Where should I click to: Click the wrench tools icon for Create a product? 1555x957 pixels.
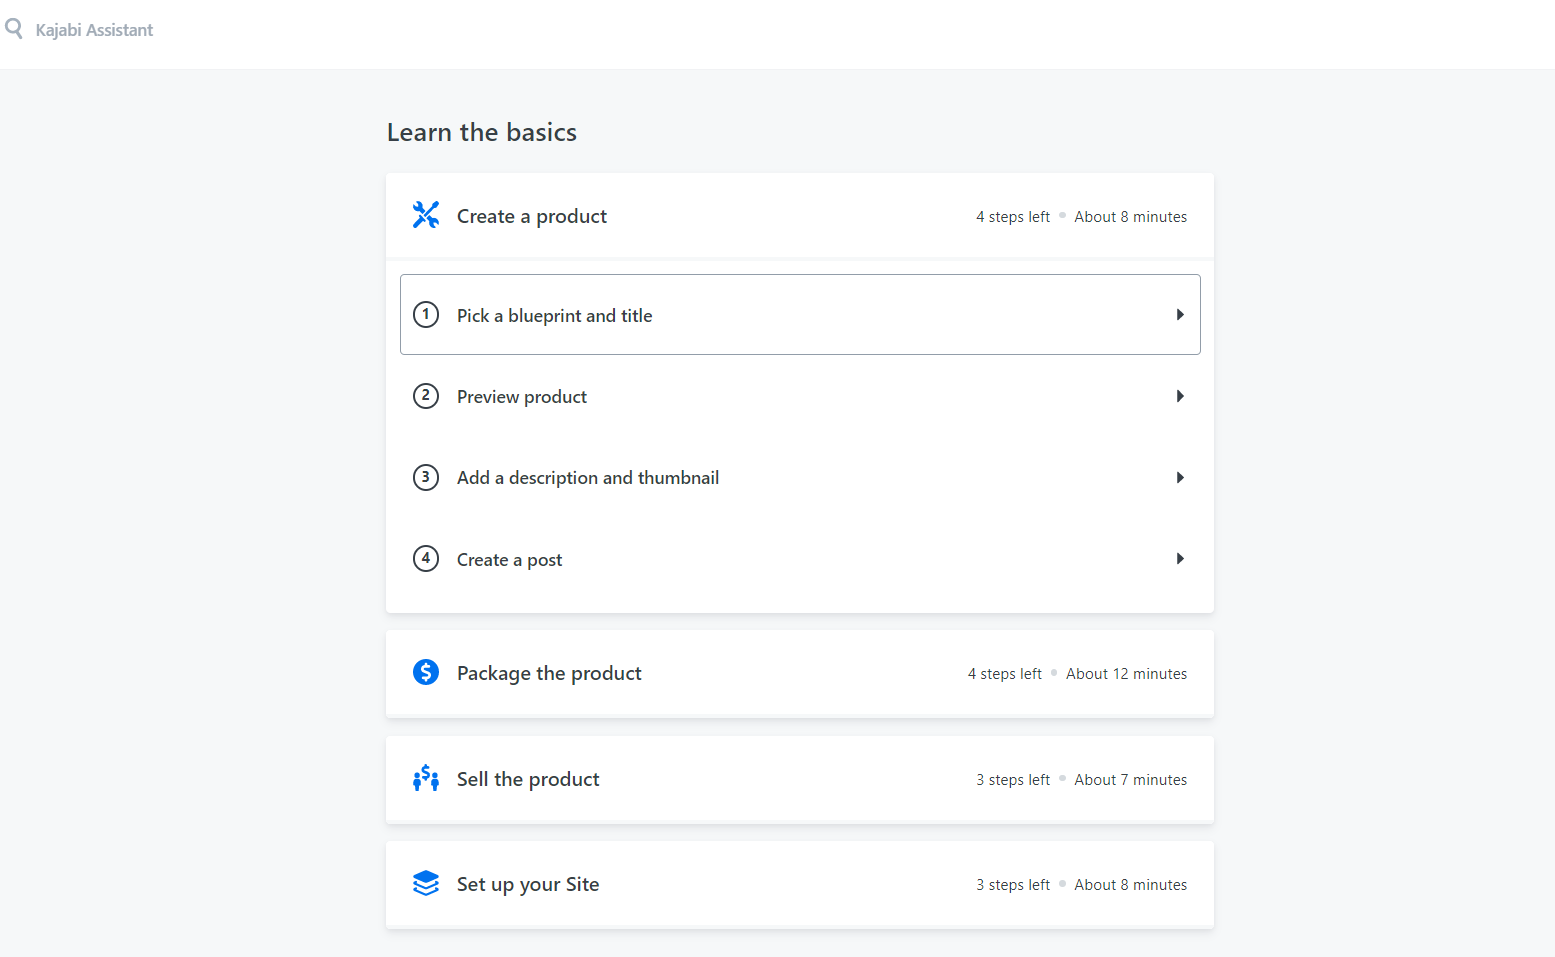point(426,215)
